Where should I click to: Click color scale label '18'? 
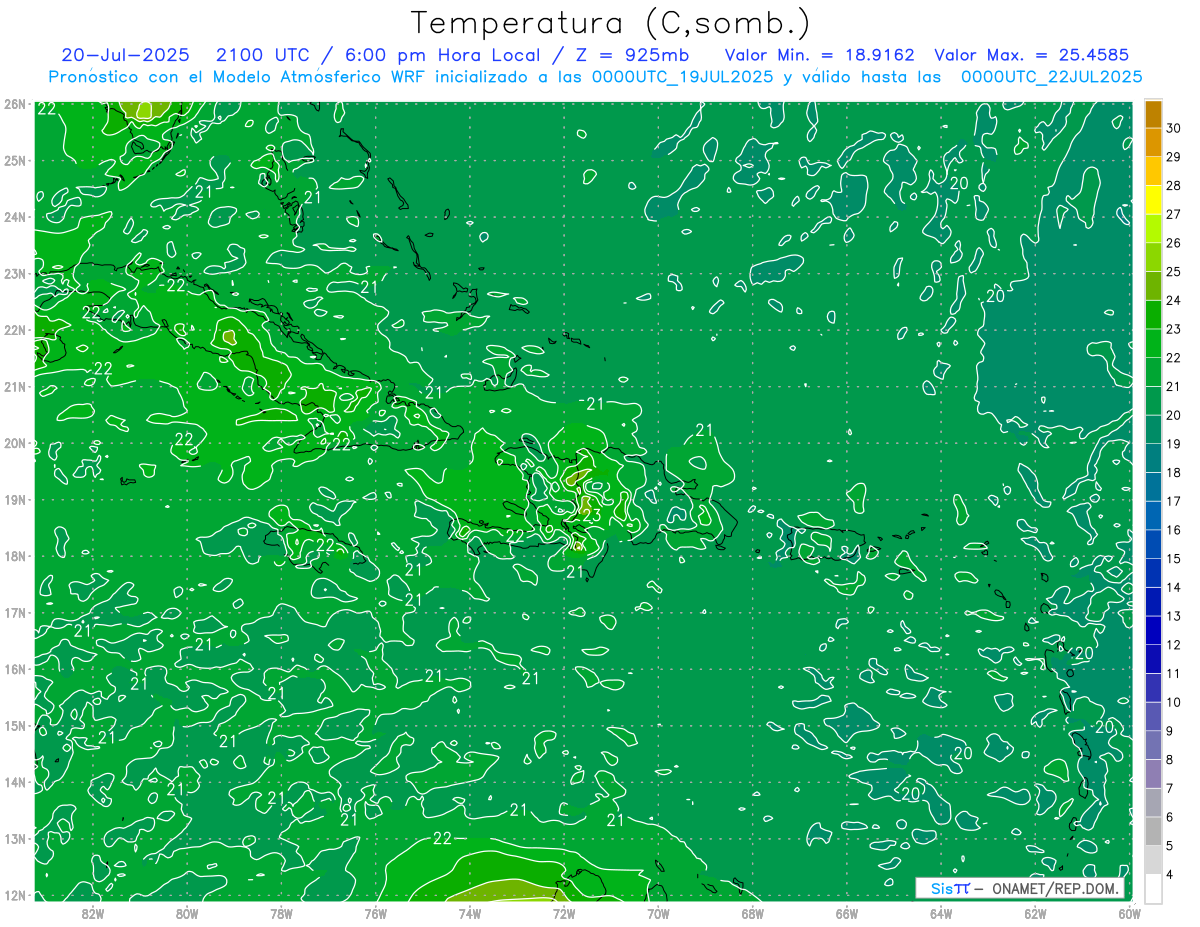pos(1174,472)
